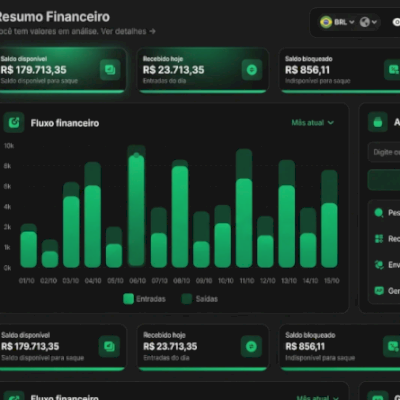Select the 12/10 bar in the chart
The width and height of the screenshot is (400, 400).
[x=265, y=242]
